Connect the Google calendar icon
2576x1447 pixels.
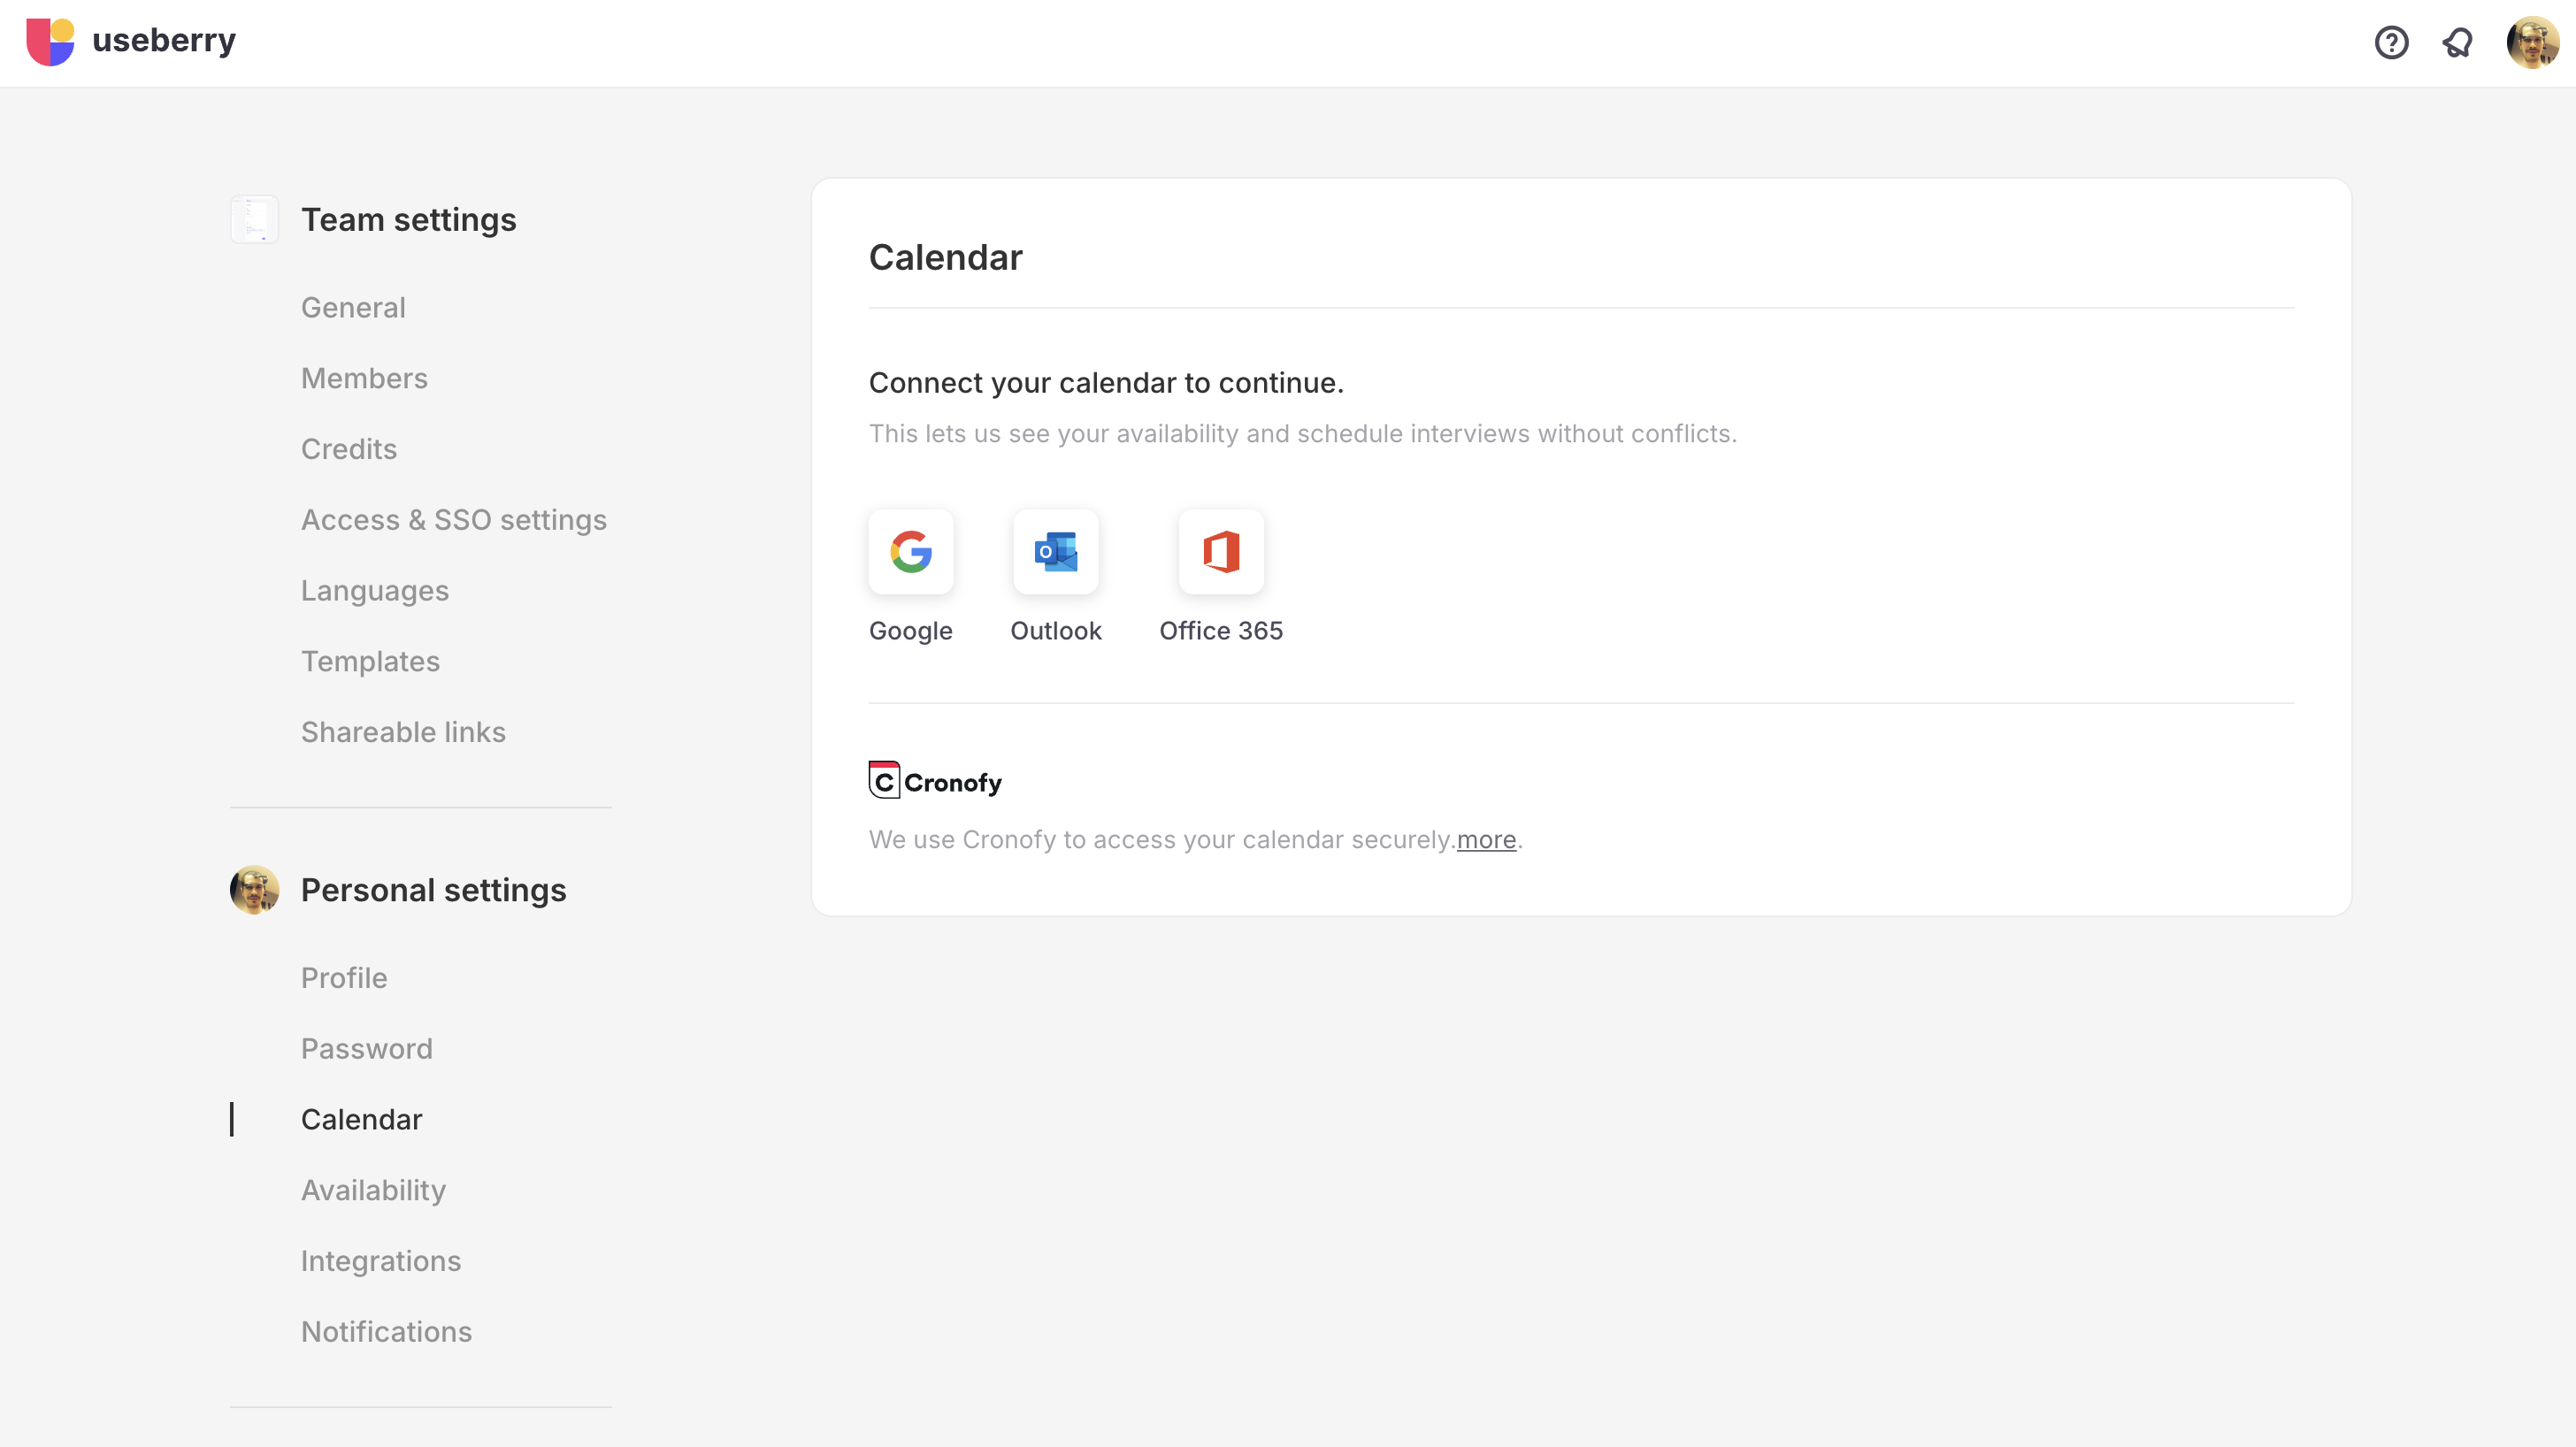[910, 552]
